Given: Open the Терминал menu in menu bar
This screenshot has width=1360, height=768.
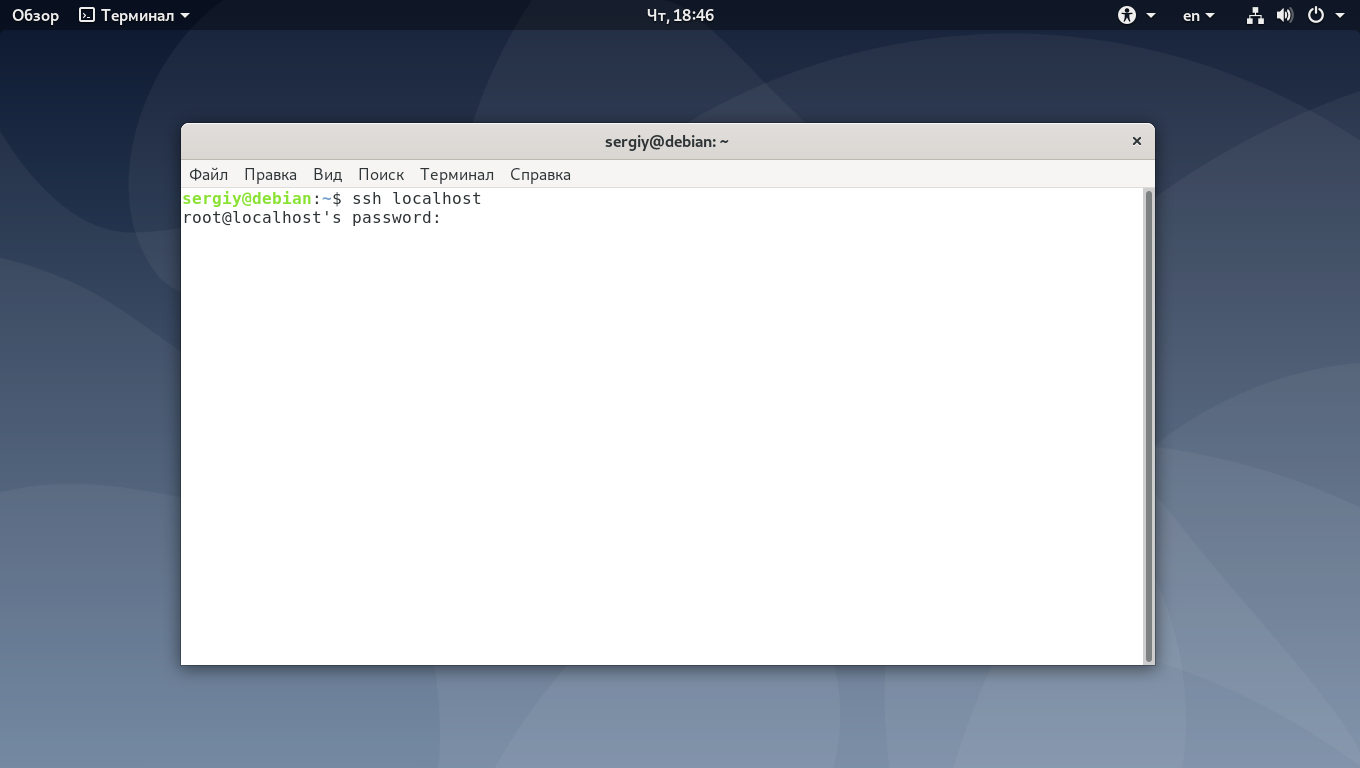Looking at the screenshot, I should pos(457,174).
